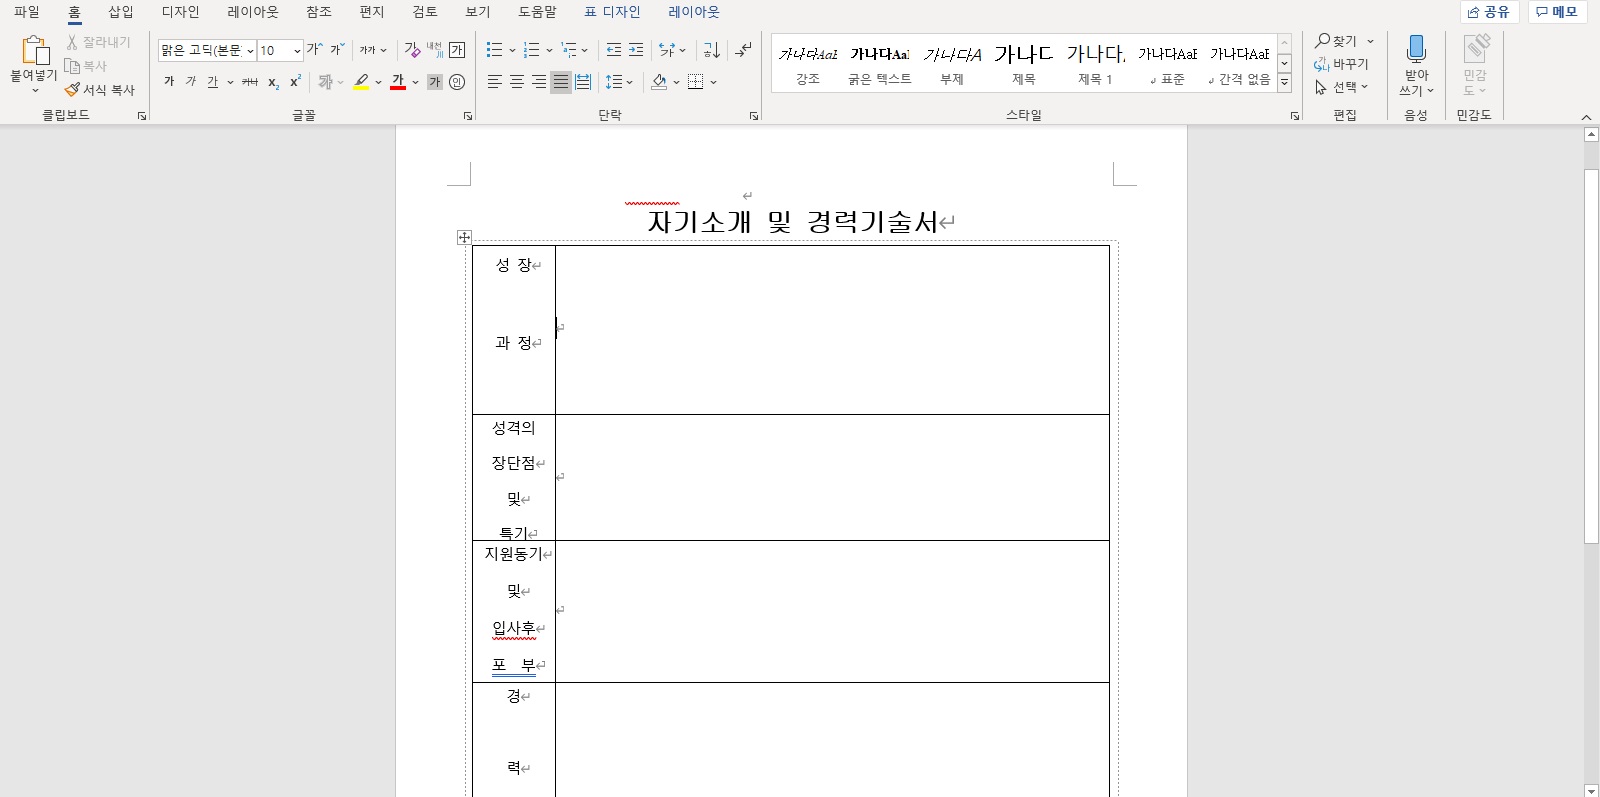
Task: Click the distributed alignment icon
Action: (584, 82)
